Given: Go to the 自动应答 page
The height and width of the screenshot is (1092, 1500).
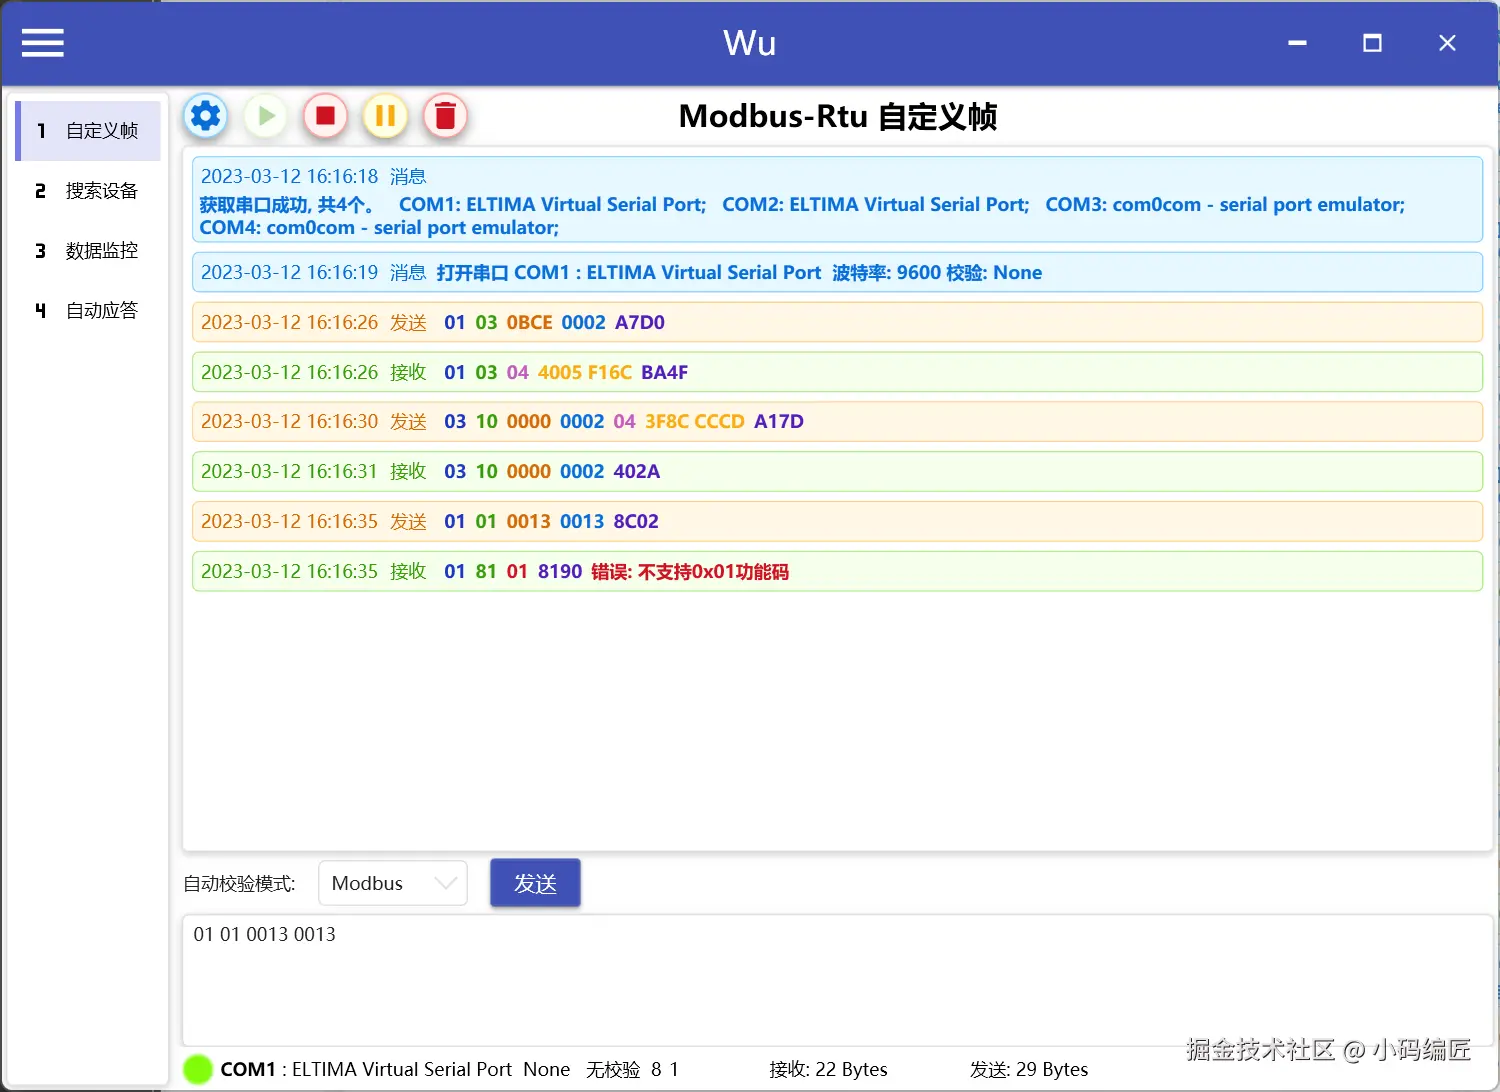Looking at the screenshot, I should tap(89, 311).
